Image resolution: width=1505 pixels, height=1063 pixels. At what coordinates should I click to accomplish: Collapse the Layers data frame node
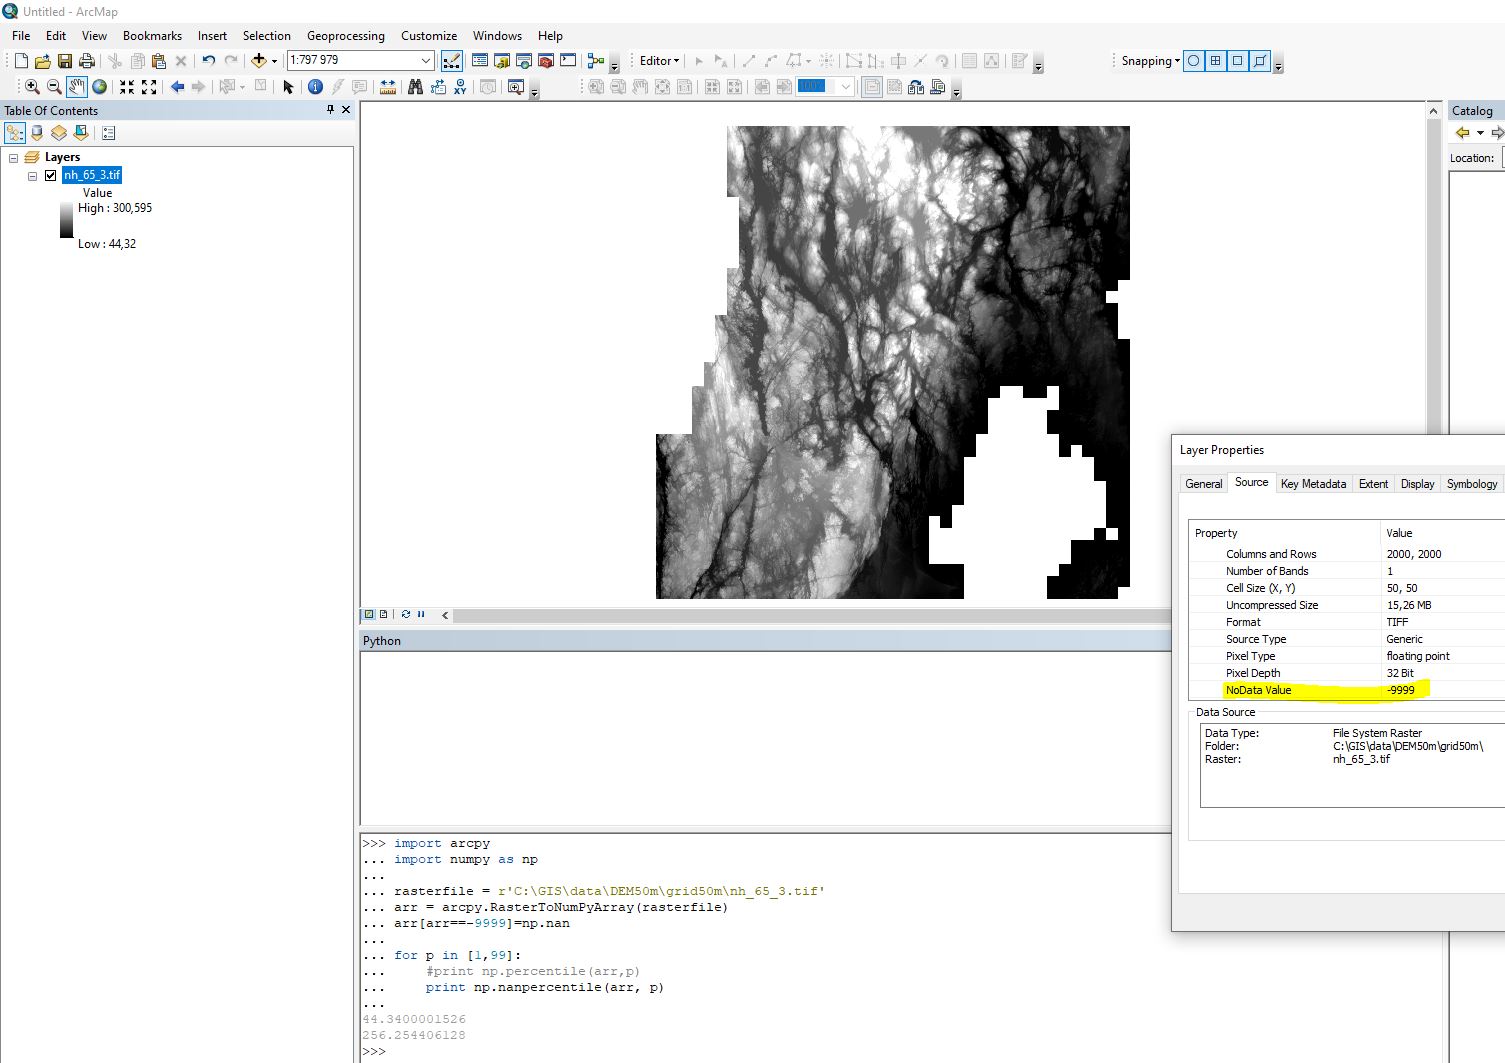(13, 158)
